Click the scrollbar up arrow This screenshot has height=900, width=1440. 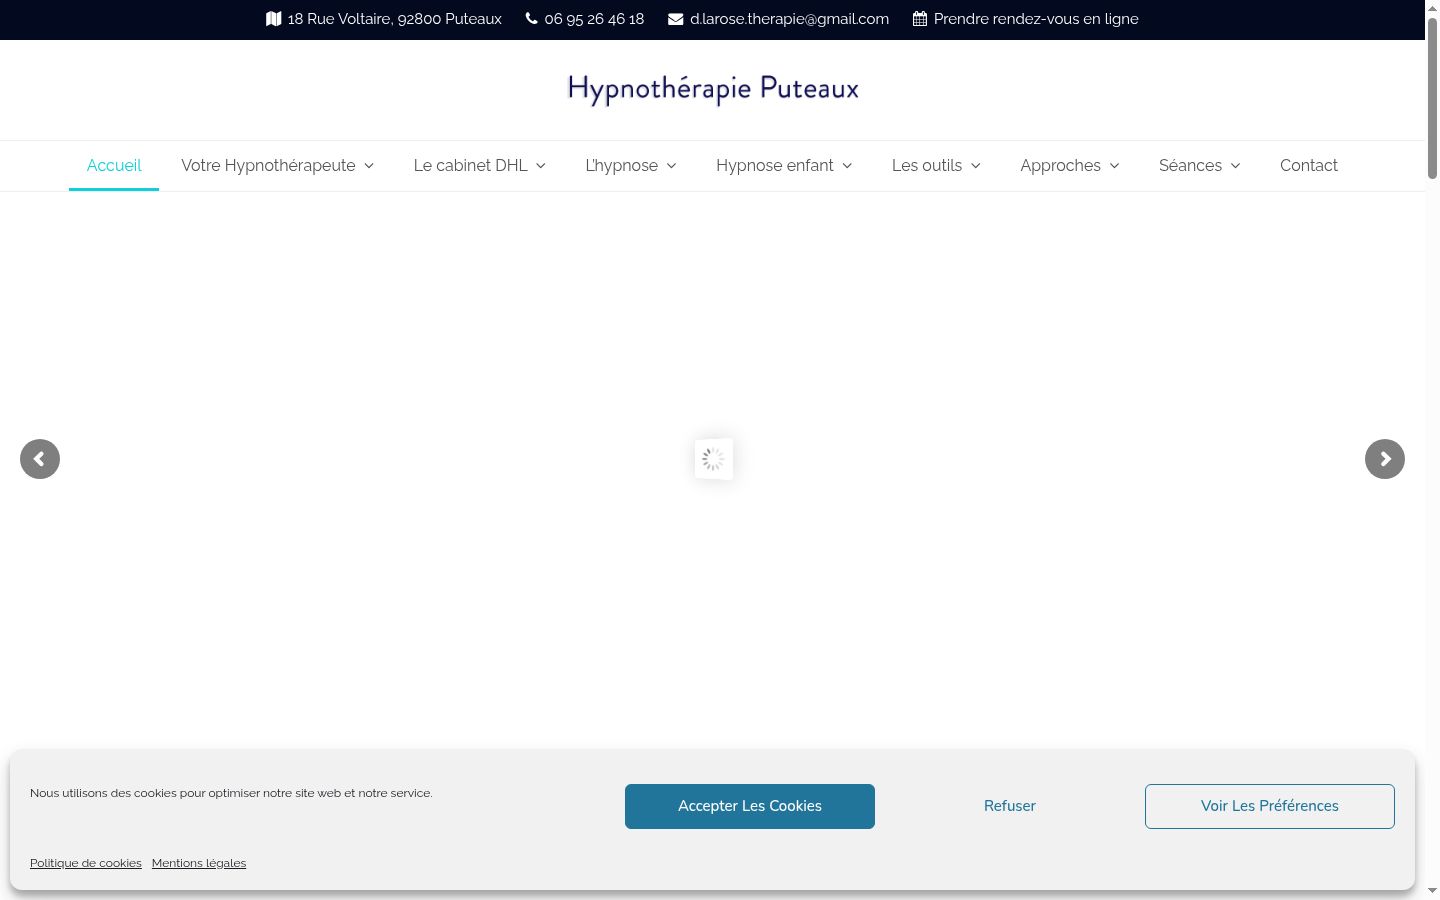1432,7
